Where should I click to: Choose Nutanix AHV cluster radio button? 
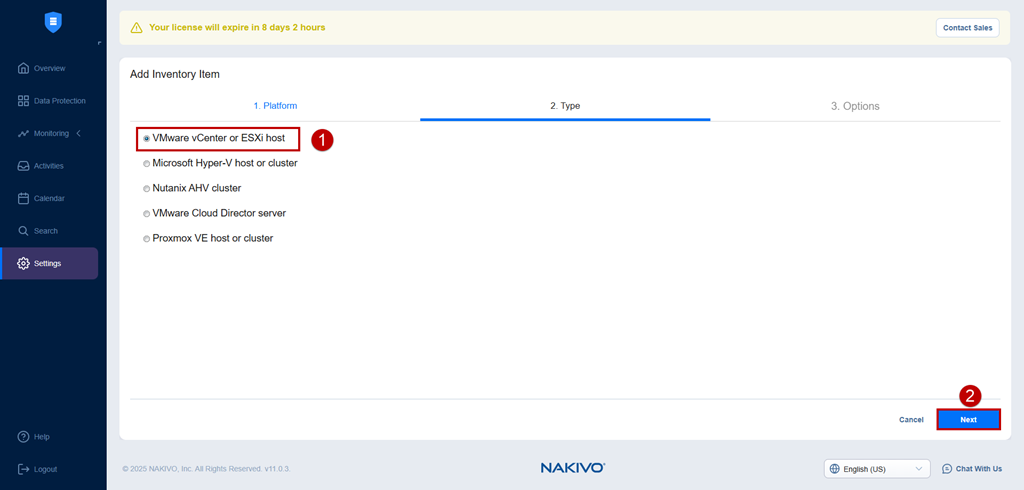[147, 188]
